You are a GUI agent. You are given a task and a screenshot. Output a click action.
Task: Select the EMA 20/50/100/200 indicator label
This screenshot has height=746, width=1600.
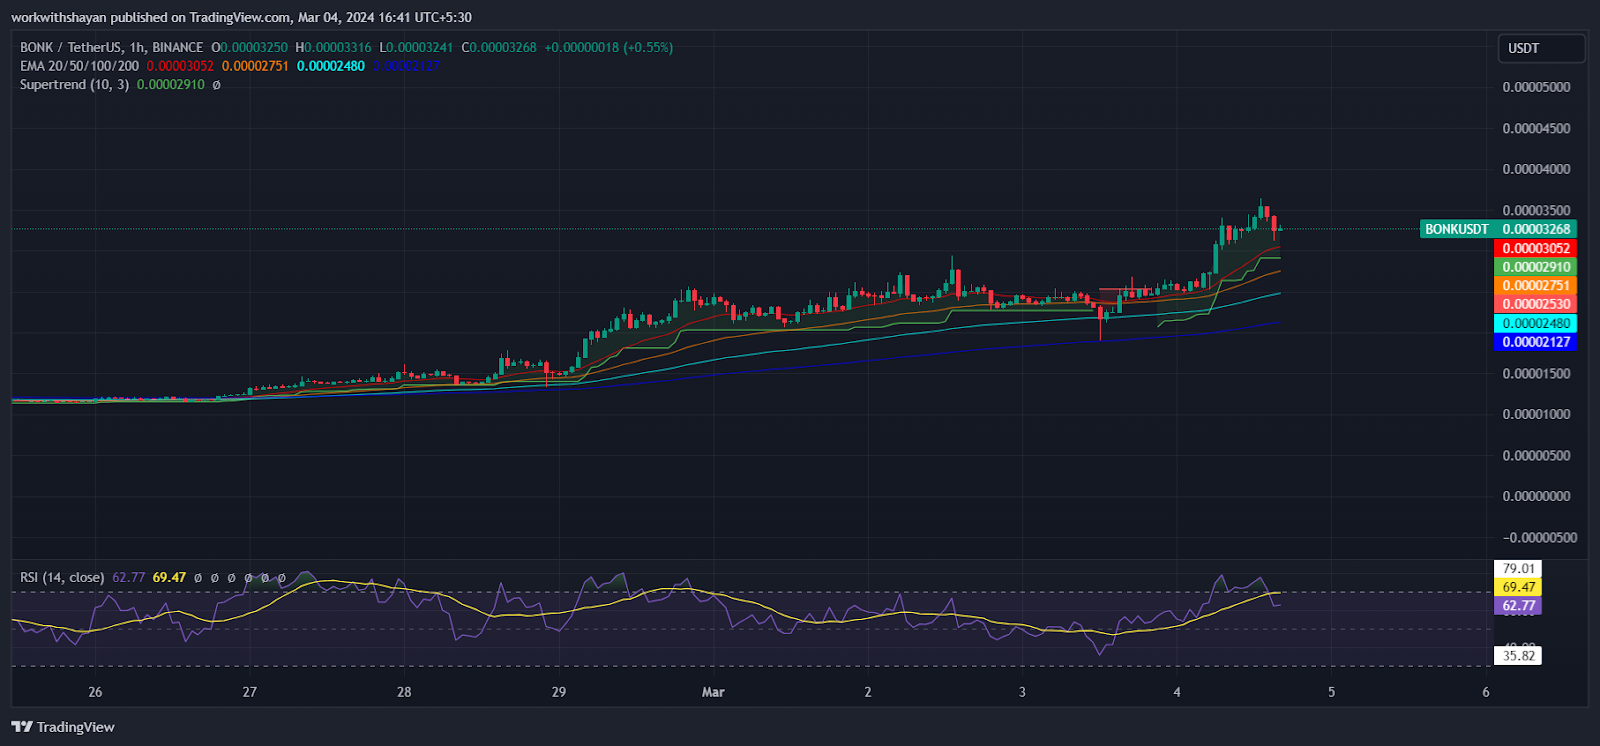(x=79, y=66)
